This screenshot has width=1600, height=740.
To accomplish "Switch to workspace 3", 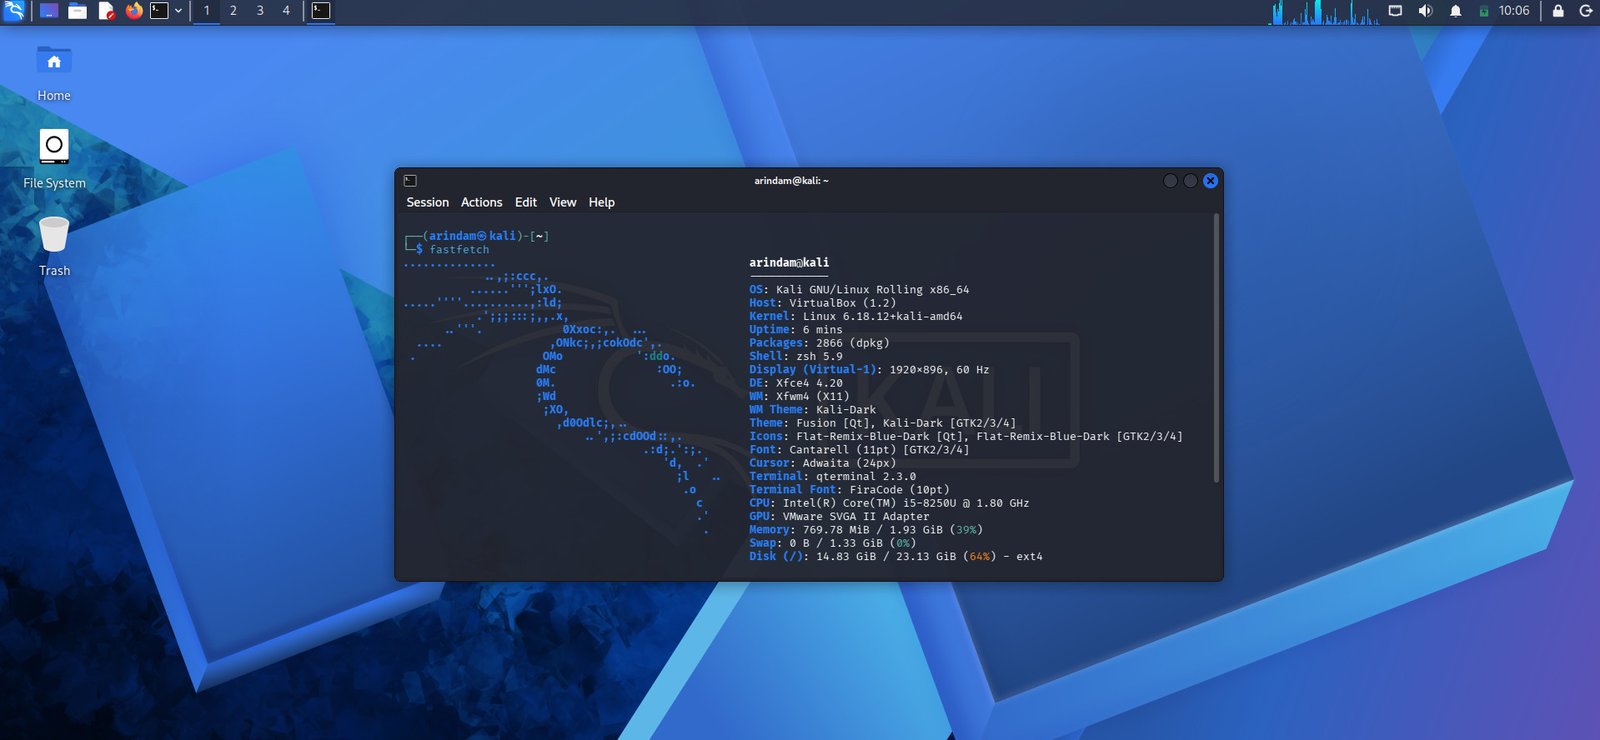I will pyautogui.click(x=260, y=11).
